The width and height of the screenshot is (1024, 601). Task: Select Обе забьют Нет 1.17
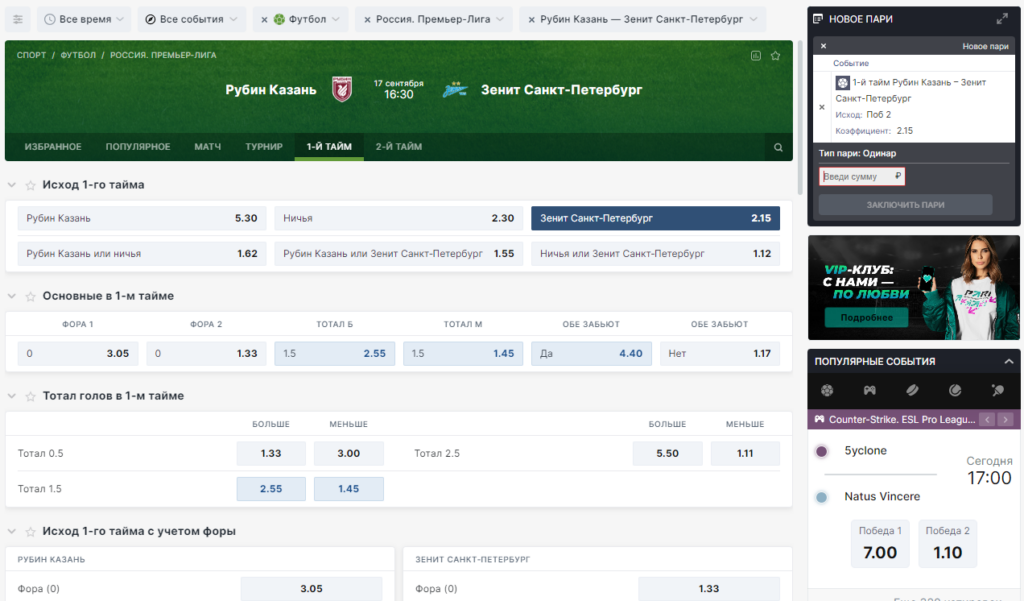tap(720, 353)
